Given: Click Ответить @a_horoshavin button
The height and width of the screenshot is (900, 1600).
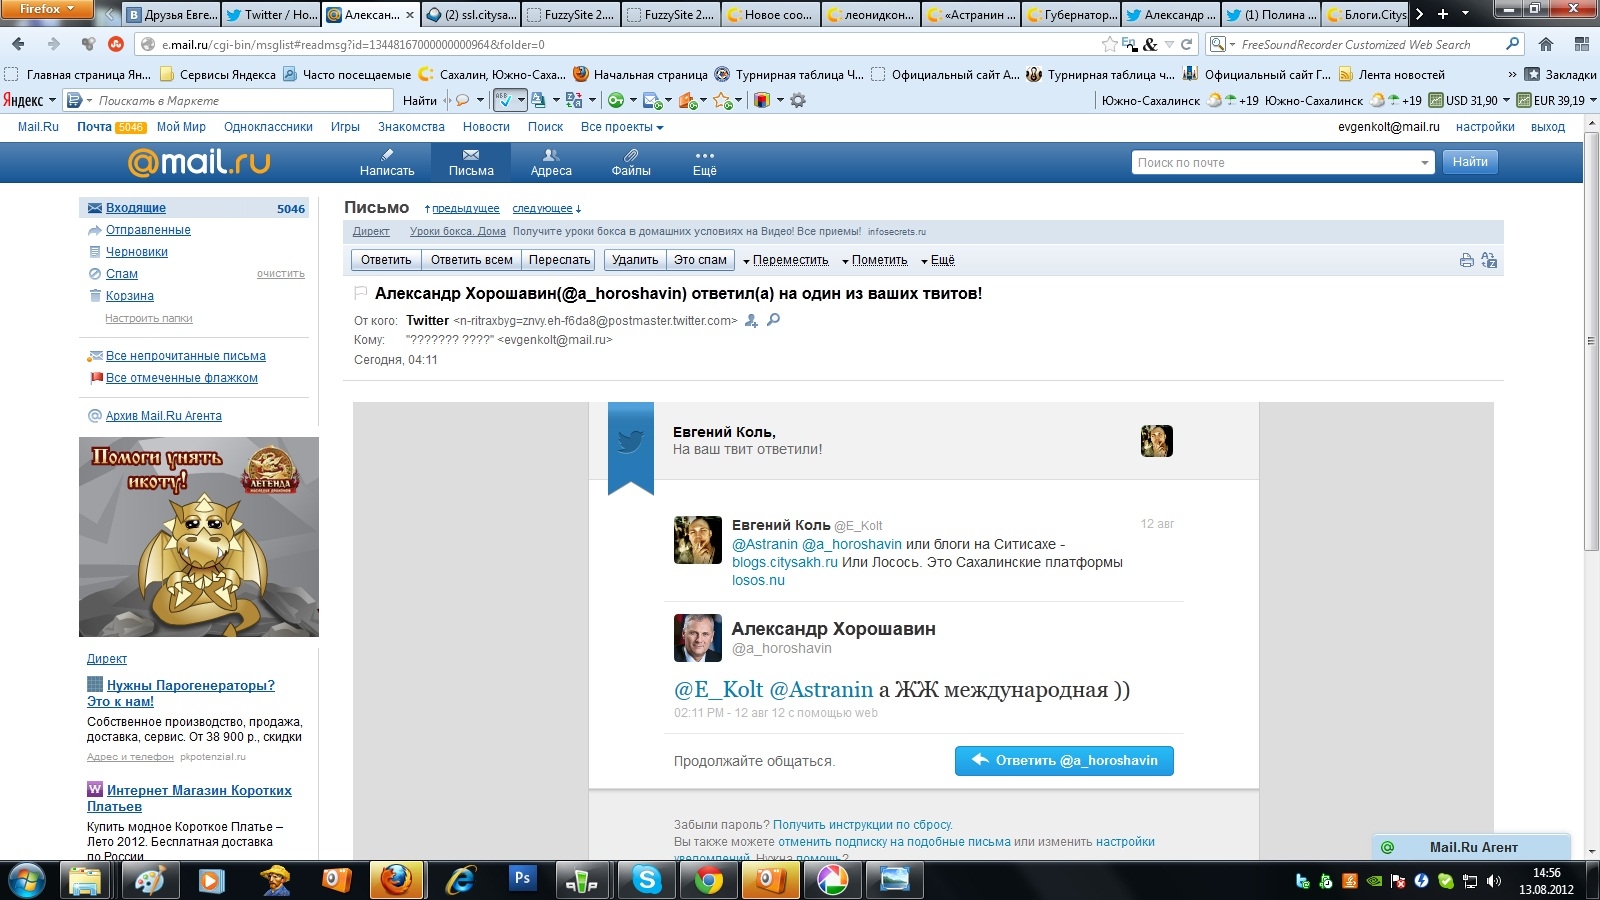Looking at the screenshot, I should [1064, 761].
